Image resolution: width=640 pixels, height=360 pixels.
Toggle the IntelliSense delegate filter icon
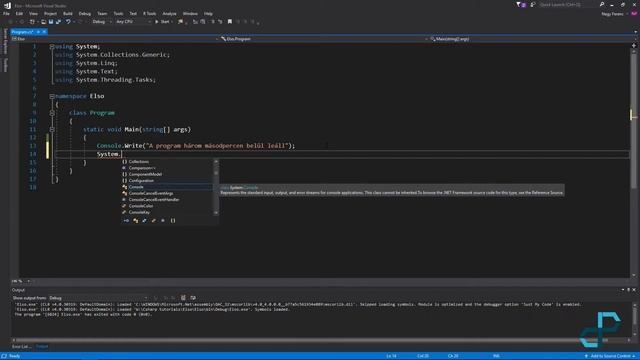(163, 221)
